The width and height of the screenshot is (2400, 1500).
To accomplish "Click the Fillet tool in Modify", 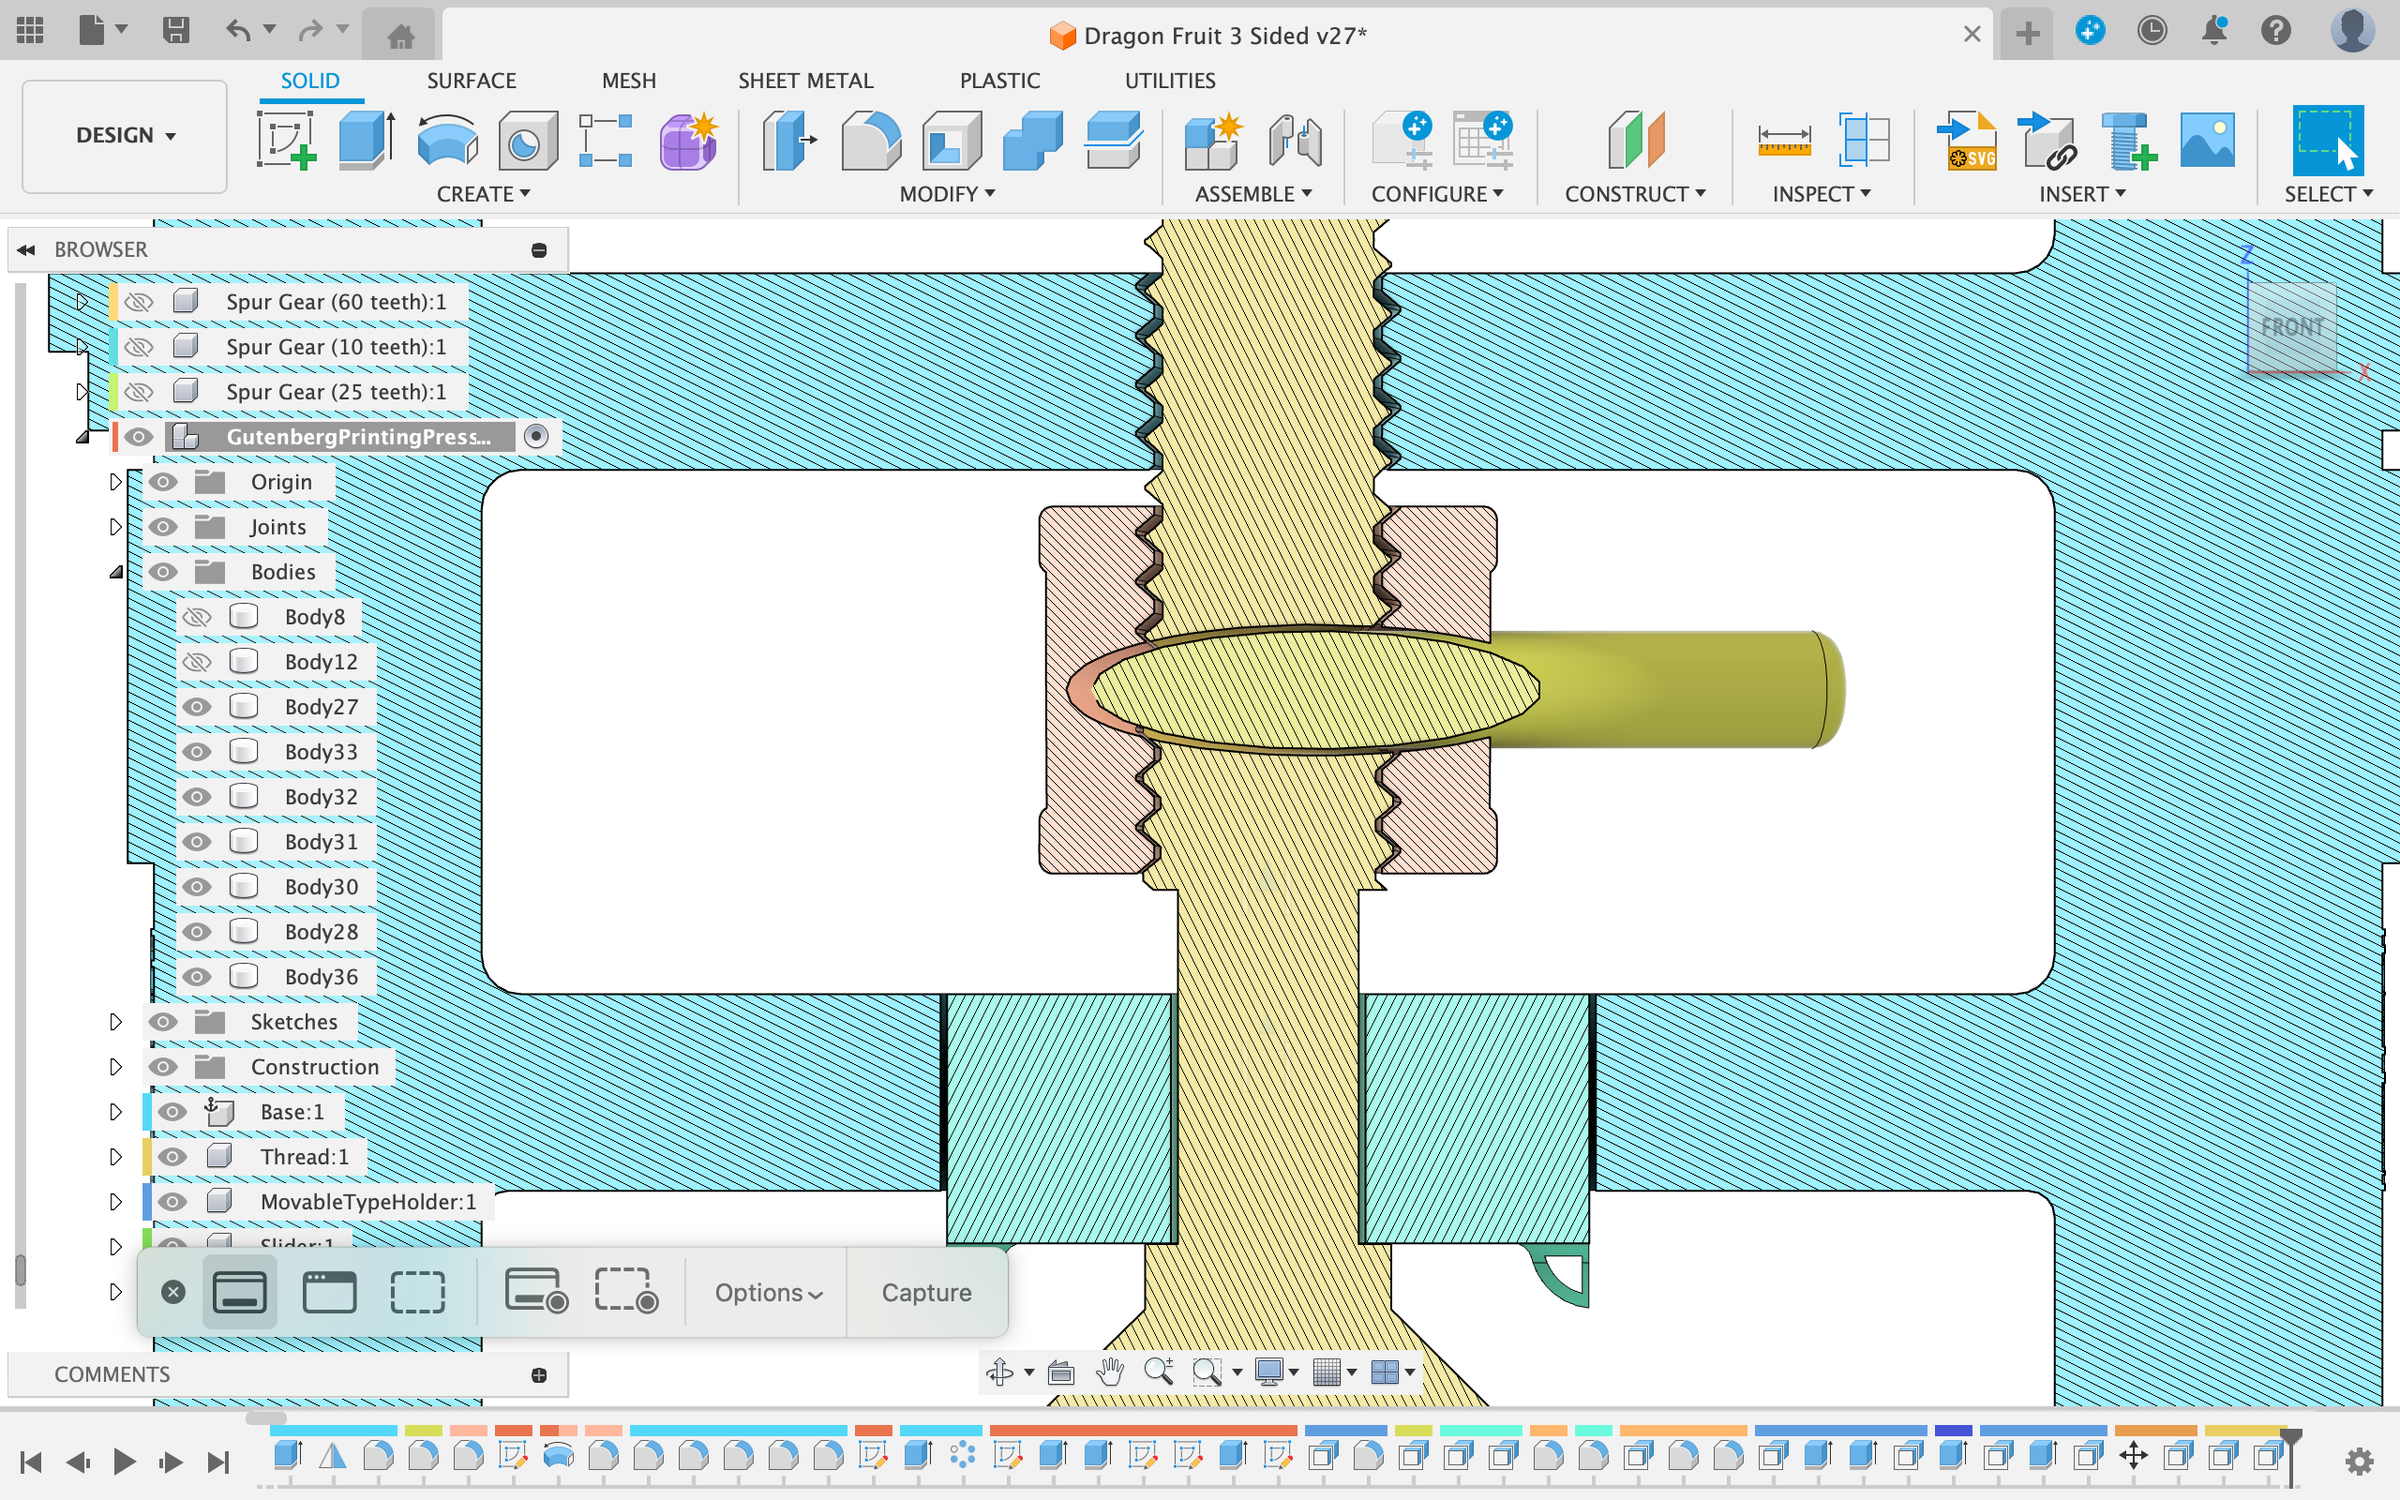I will coord(870,140).
